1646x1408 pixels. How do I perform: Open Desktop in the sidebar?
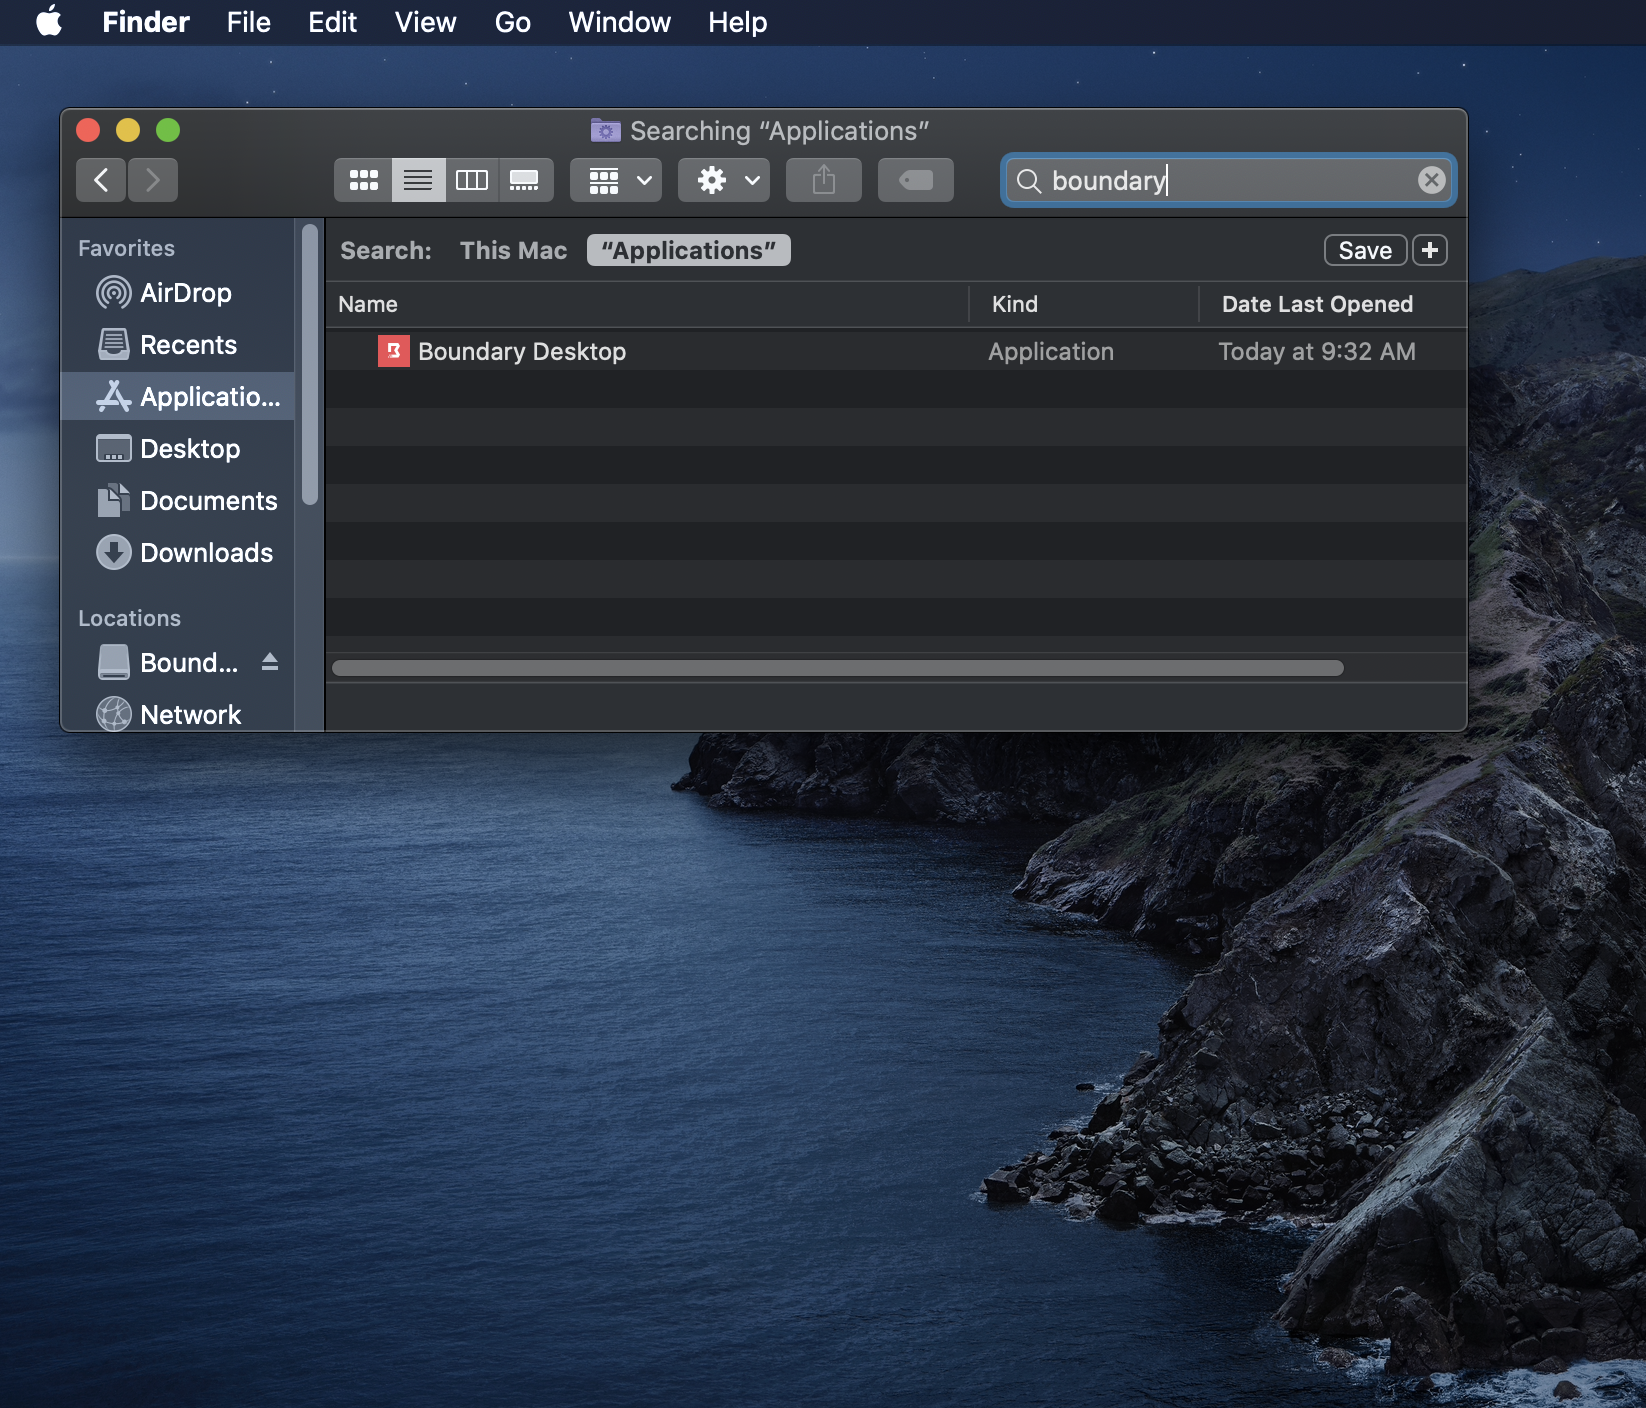(x=178, y=449)
